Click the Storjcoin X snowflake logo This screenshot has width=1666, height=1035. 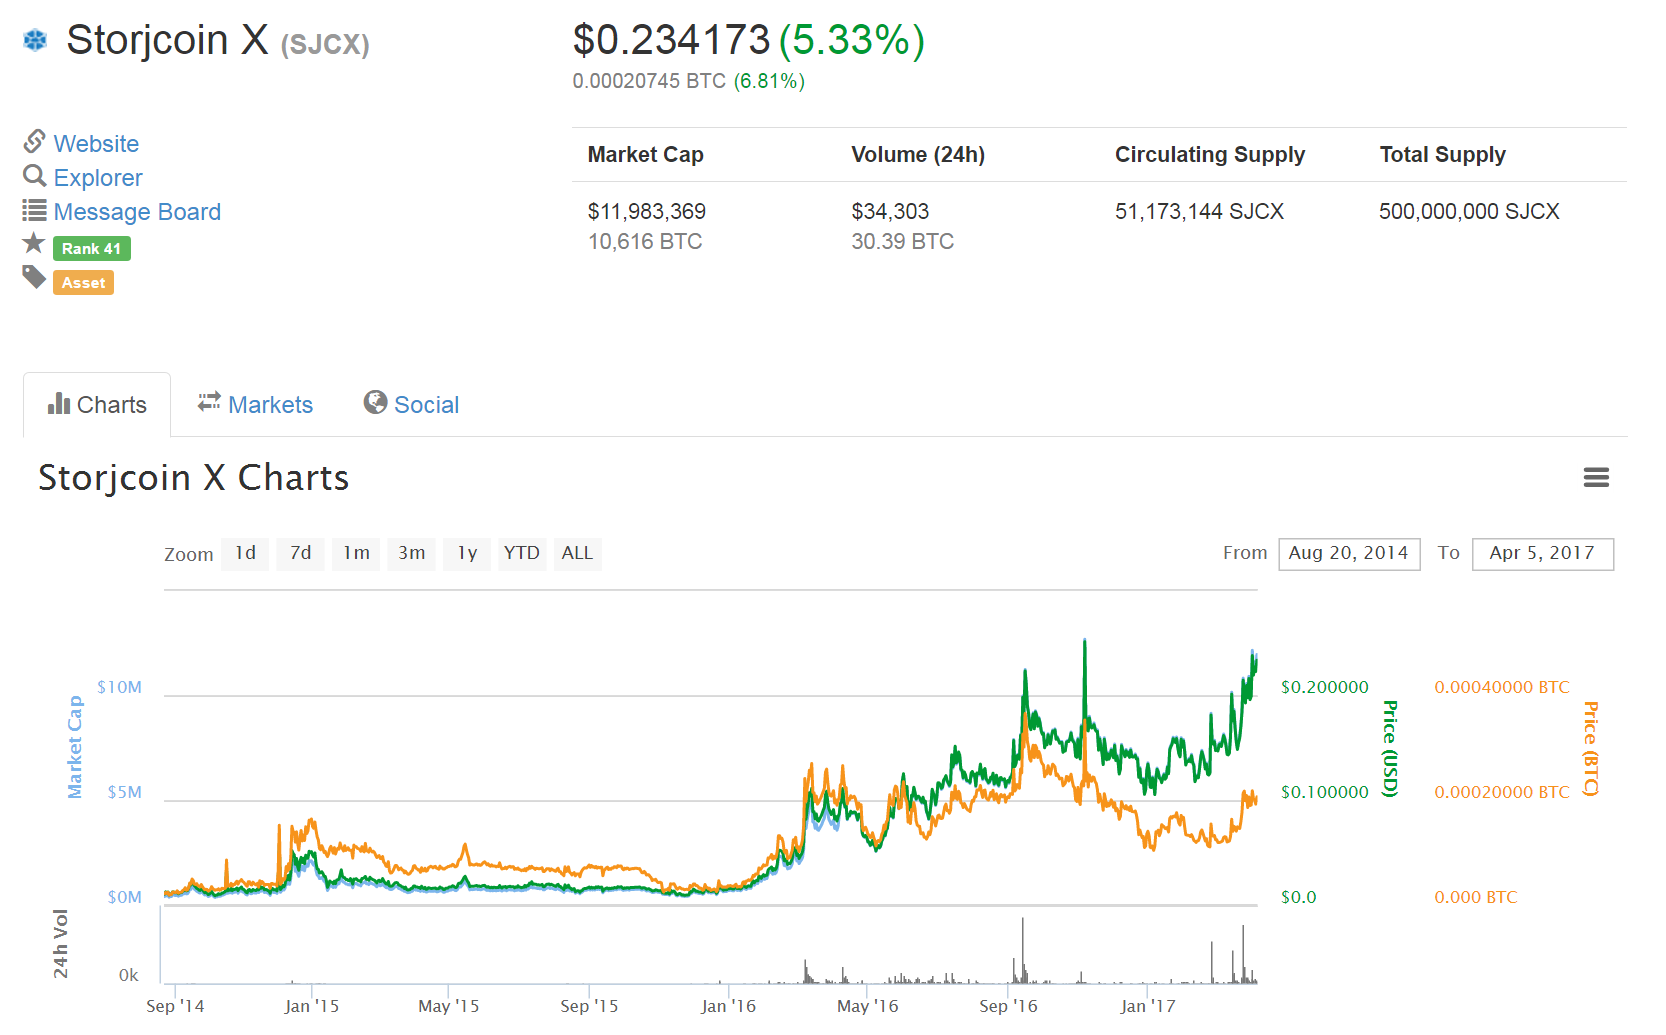tap(35, 40)
